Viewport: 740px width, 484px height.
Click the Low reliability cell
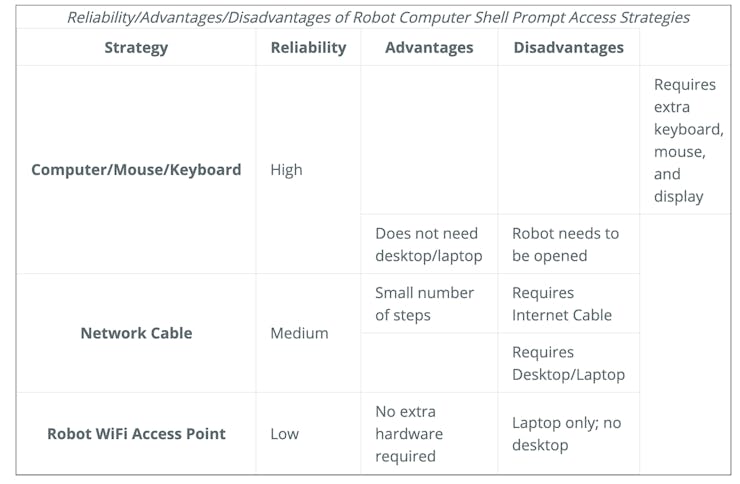point(284,433)
